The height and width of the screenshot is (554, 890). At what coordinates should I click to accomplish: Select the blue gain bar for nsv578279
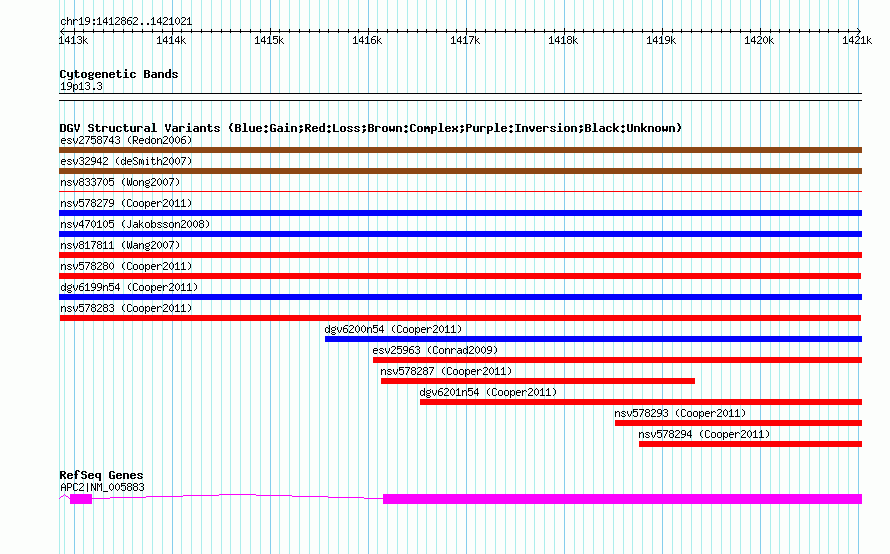click(x=460, y=213)
